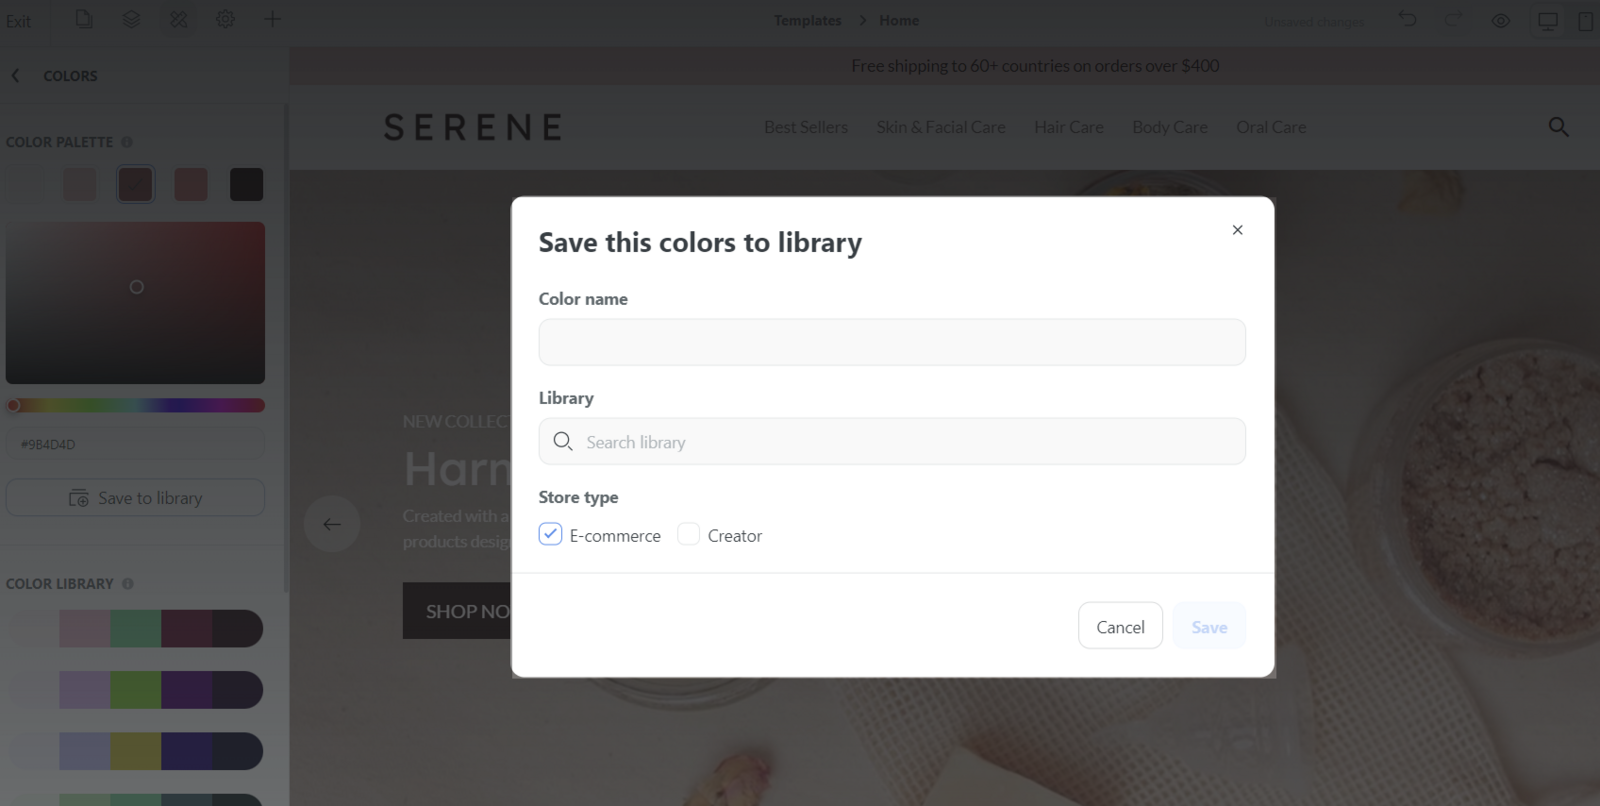Open the settings gear icon
The width and height of the screenshot is (1600, 806).
tap(225, 19)
